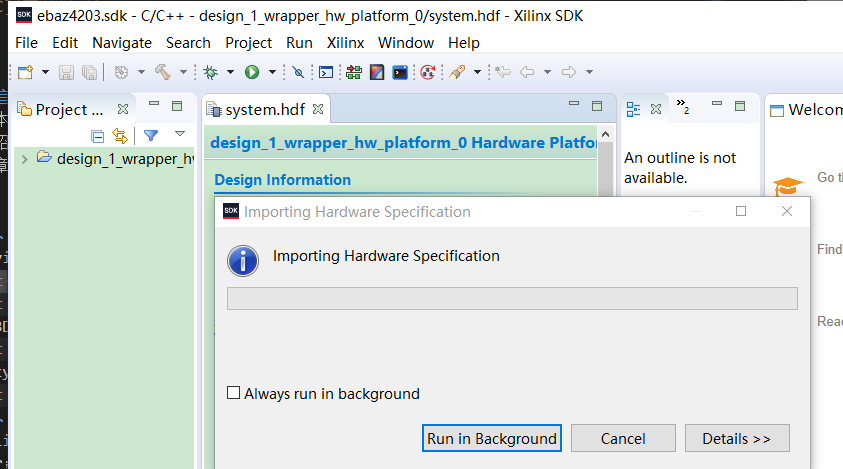This screenshot has width=843, height=469.
Task: Click the Build Configuration icon
Action: (x=121, y=72)
